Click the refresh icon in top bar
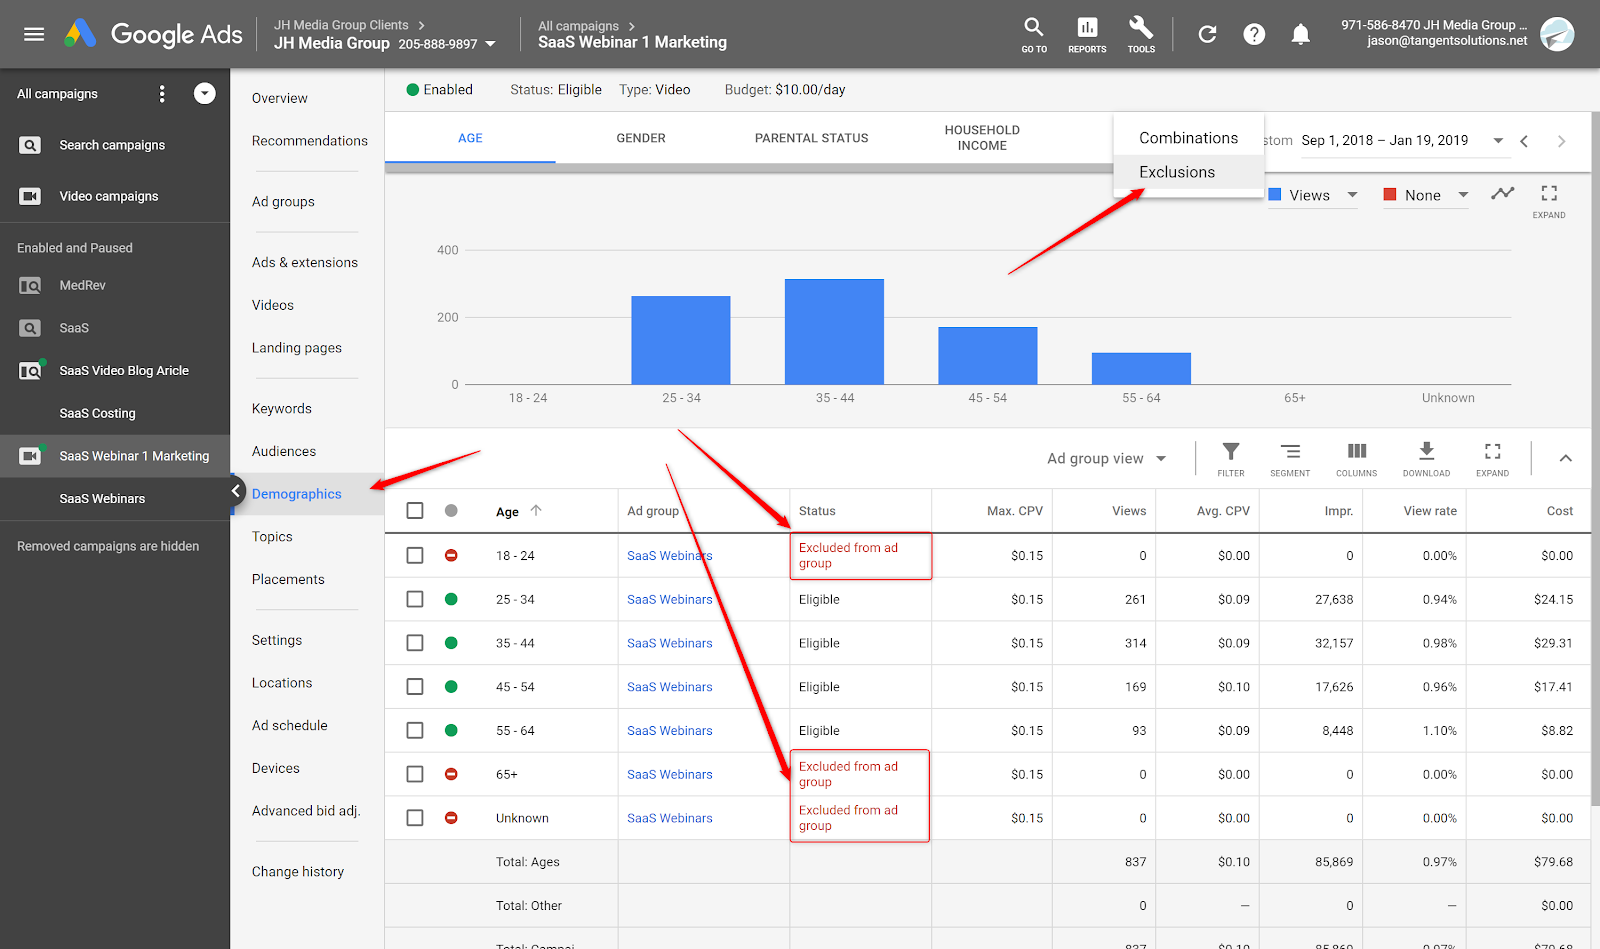The image size is (1600, 949). coord(1207,35)
